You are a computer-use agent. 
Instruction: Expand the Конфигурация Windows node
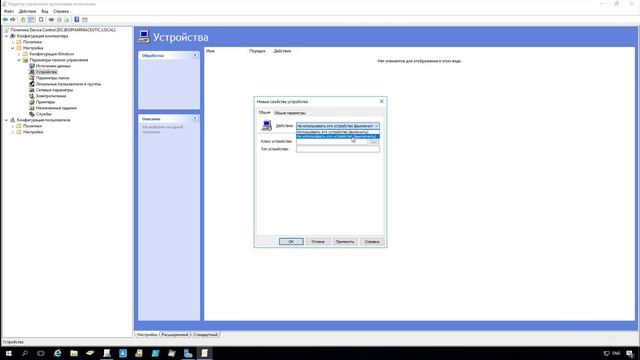click(19, 54)
